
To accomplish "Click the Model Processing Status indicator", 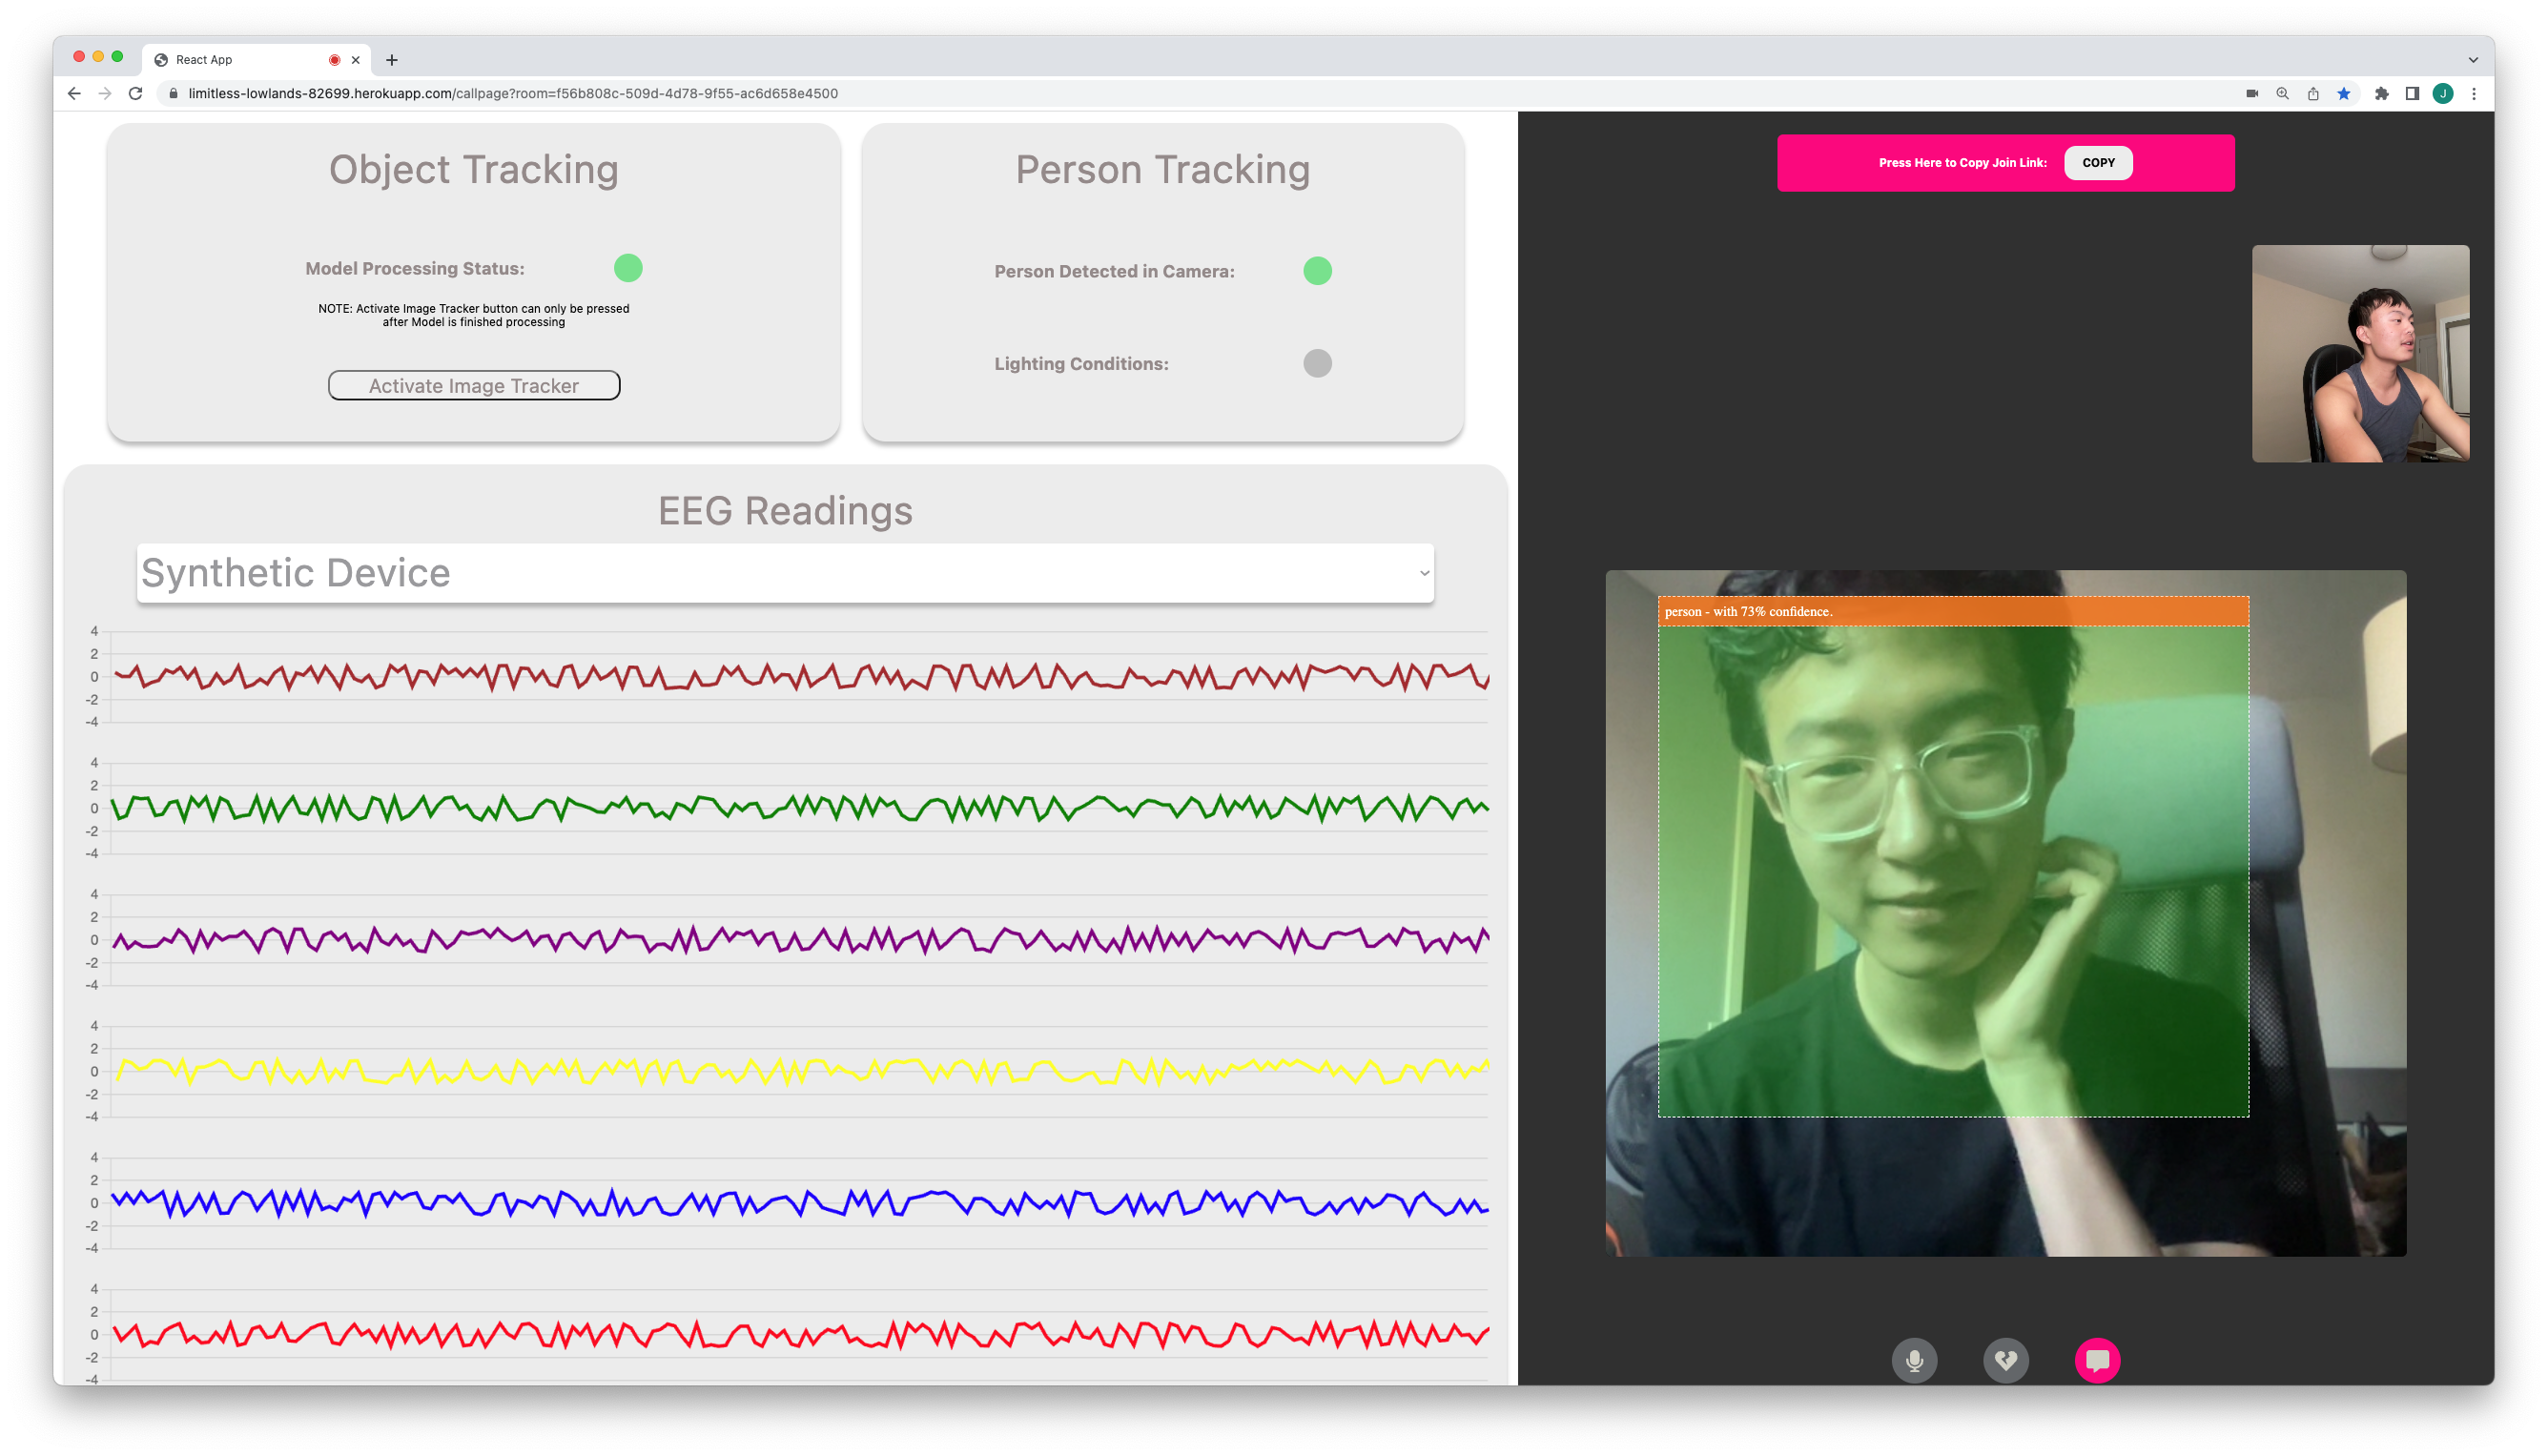I will pyautogui.click(x=628, y=268).
